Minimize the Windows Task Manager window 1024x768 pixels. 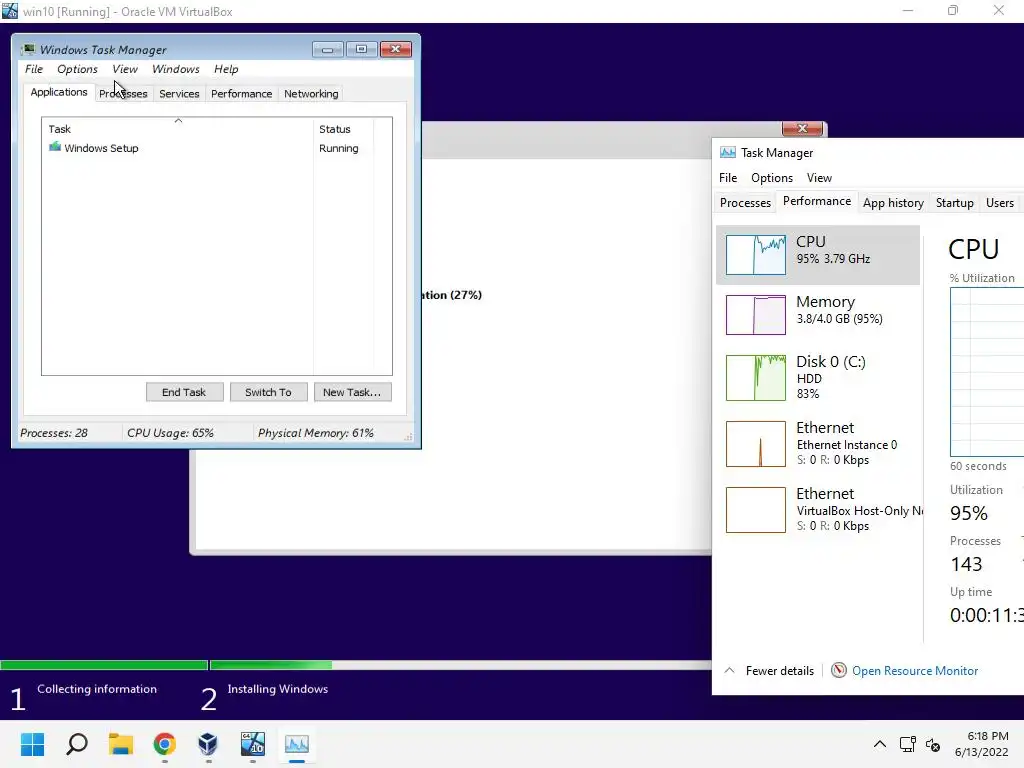(327, 50)
